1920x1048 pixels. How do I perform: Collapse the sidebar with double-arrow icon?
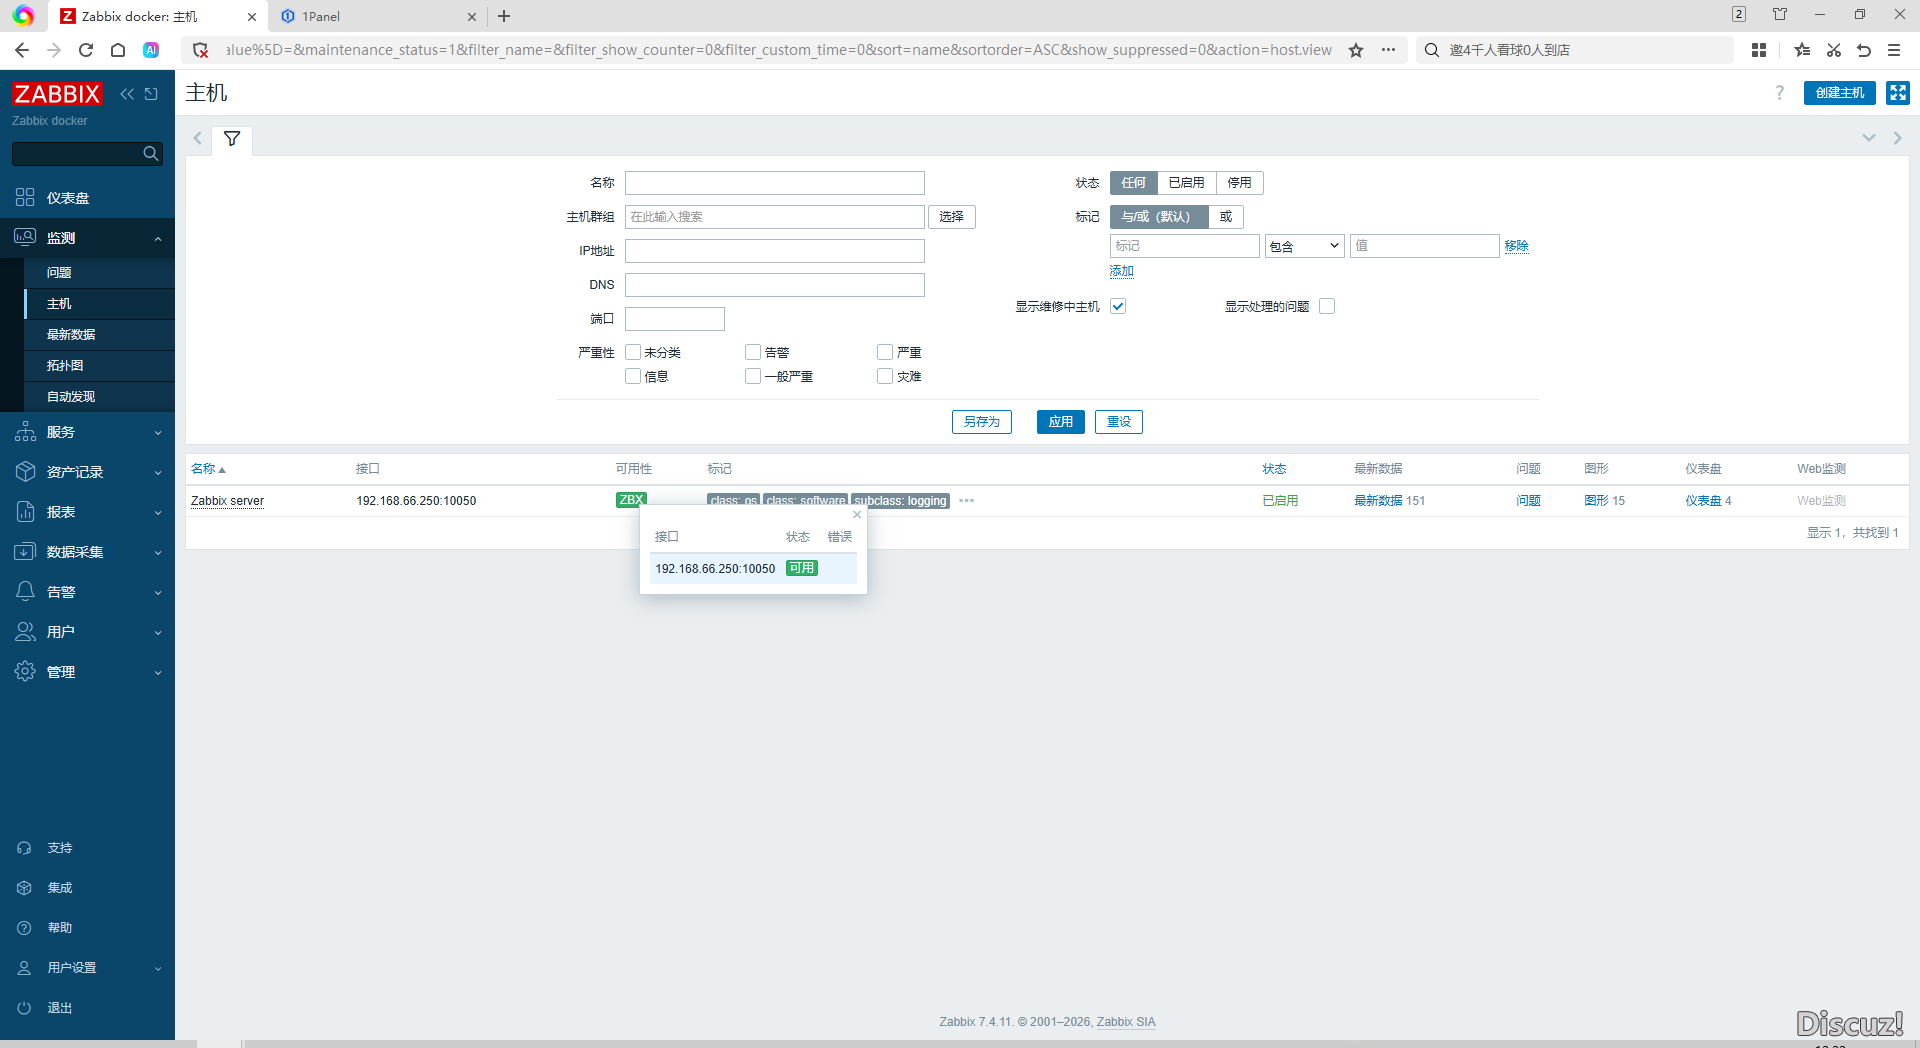pyautogui.click(x=127, y=94)
